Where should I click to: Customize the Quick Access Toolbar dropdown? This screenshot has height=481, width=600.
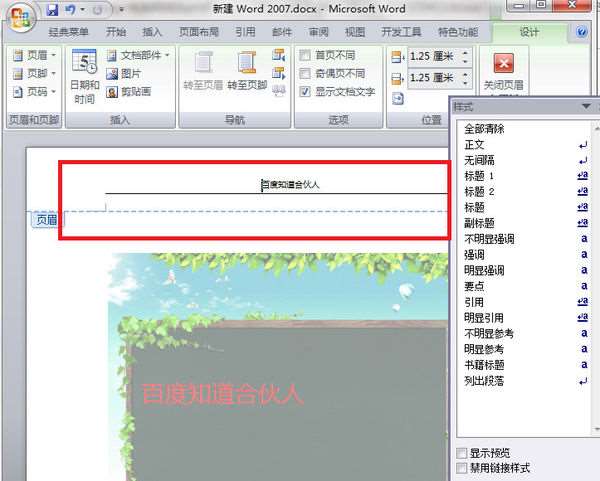[121, 10]
